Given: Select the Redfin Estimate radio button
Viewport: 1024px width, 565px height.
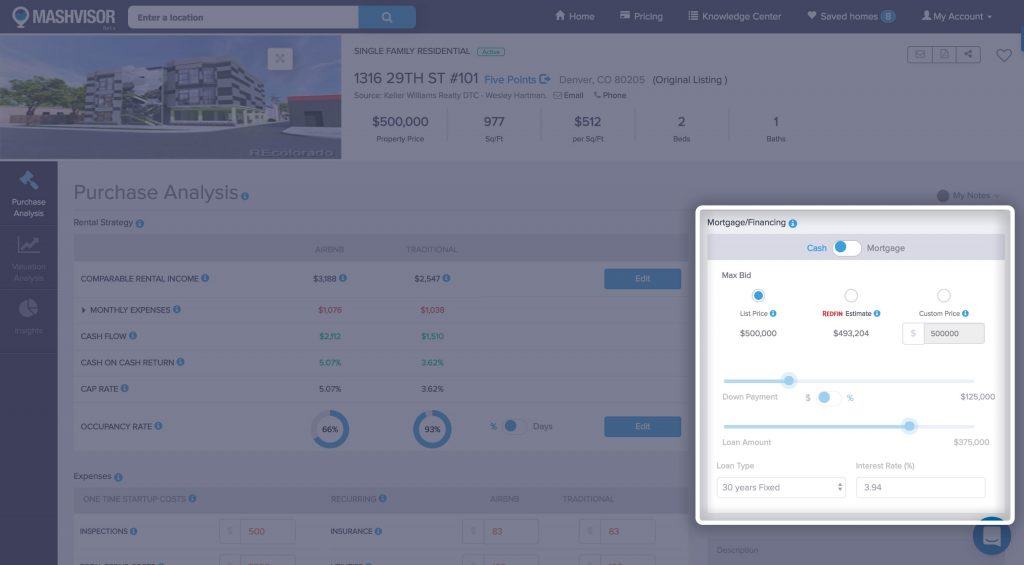Looking at the screenshot, I should coord(851,295).
